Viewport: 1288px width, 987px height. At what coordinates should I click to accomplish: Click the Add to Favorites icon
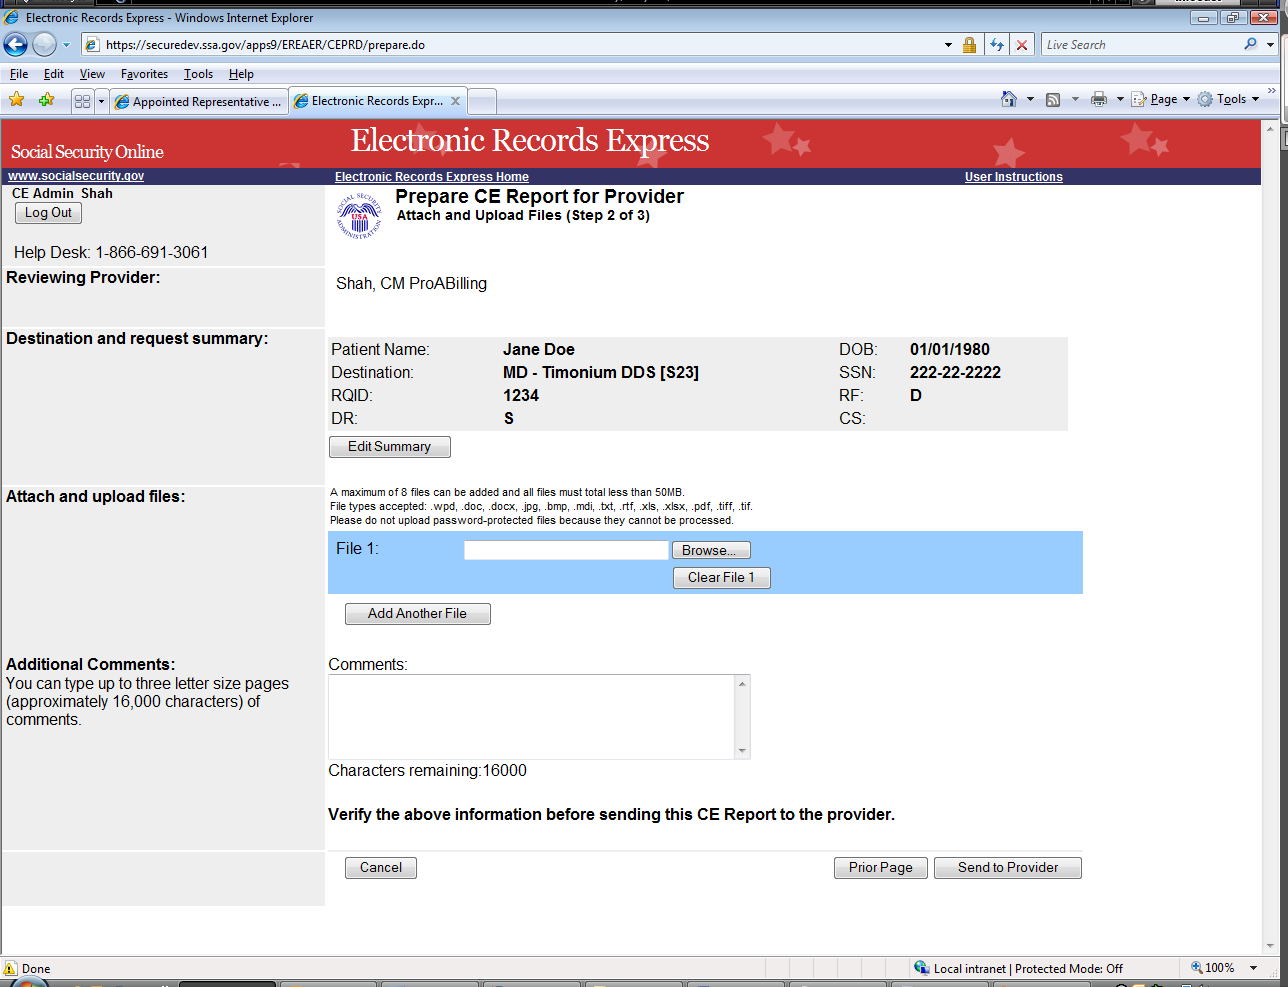pyautogui.click(x=46, y=100)
